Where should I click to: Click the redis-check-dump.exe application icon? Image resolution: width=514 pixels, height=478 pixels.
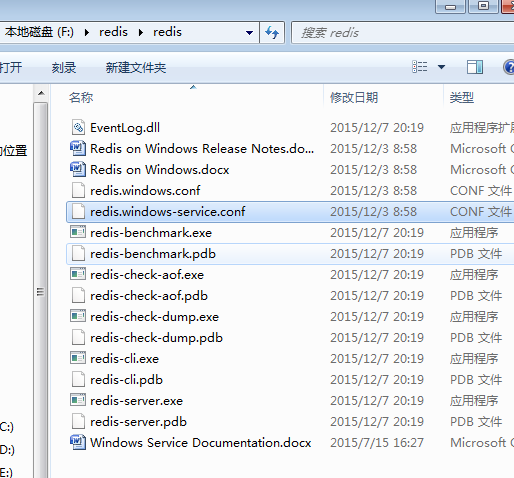pos(78,316)
